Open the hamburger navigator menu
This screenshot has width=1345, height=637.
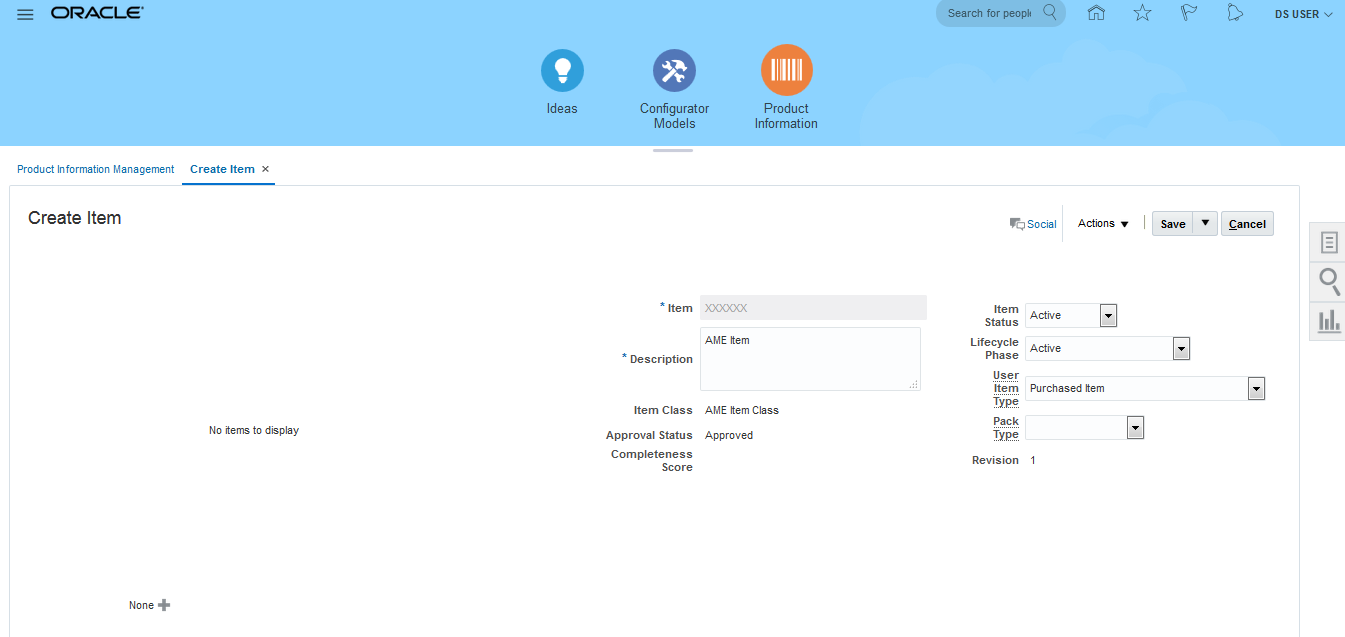[25, 14]
